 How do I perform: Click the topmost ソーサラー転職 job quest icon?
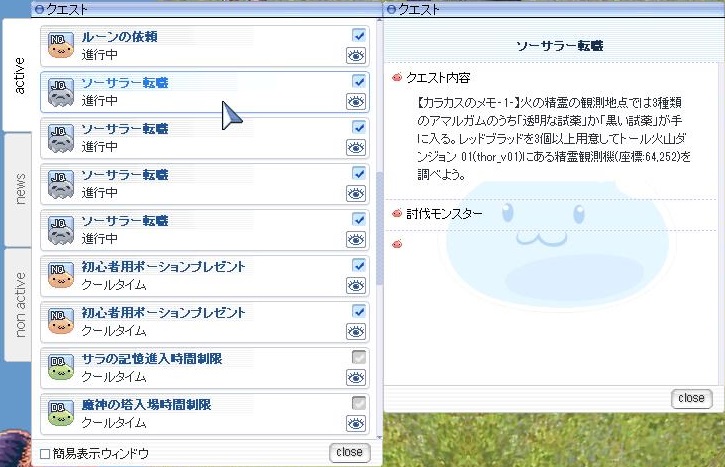coord(62,92)
